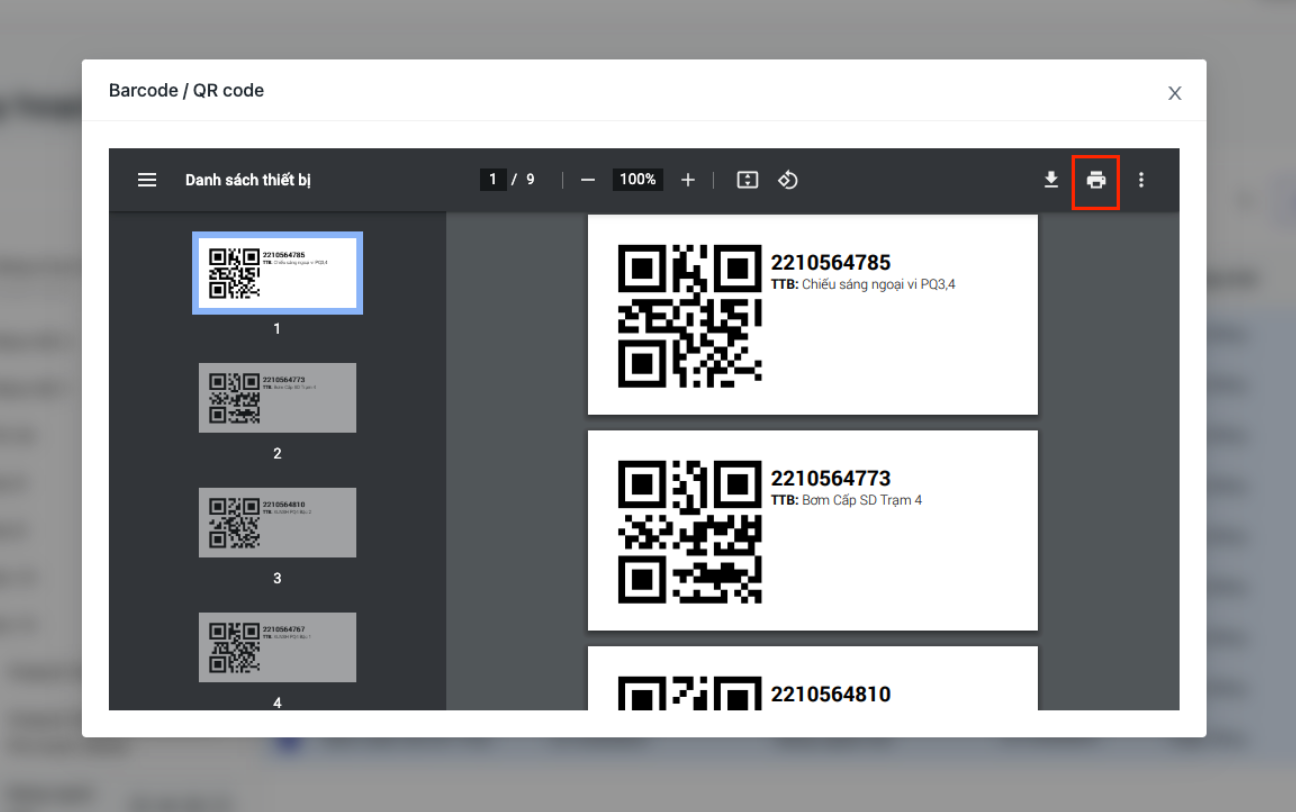Fit the PDF to page
Image resolution: width=1296 pixels, height=812 pixels.
(x=747, y=180)
